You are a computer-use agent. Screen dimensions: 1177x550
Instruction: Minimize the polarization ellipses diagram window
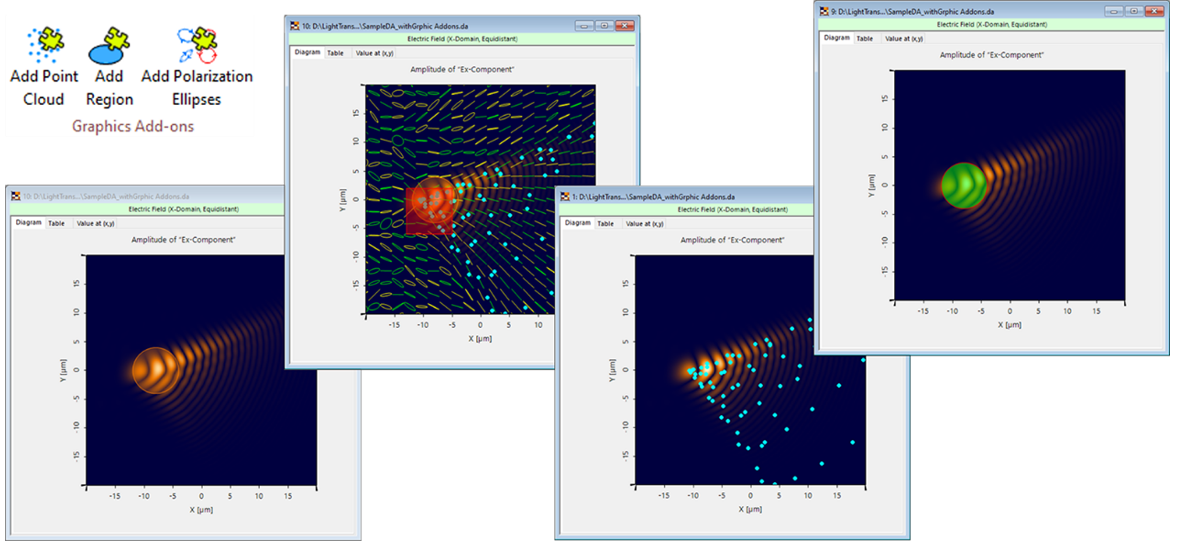pyautogui.click(x=583, y=25)
